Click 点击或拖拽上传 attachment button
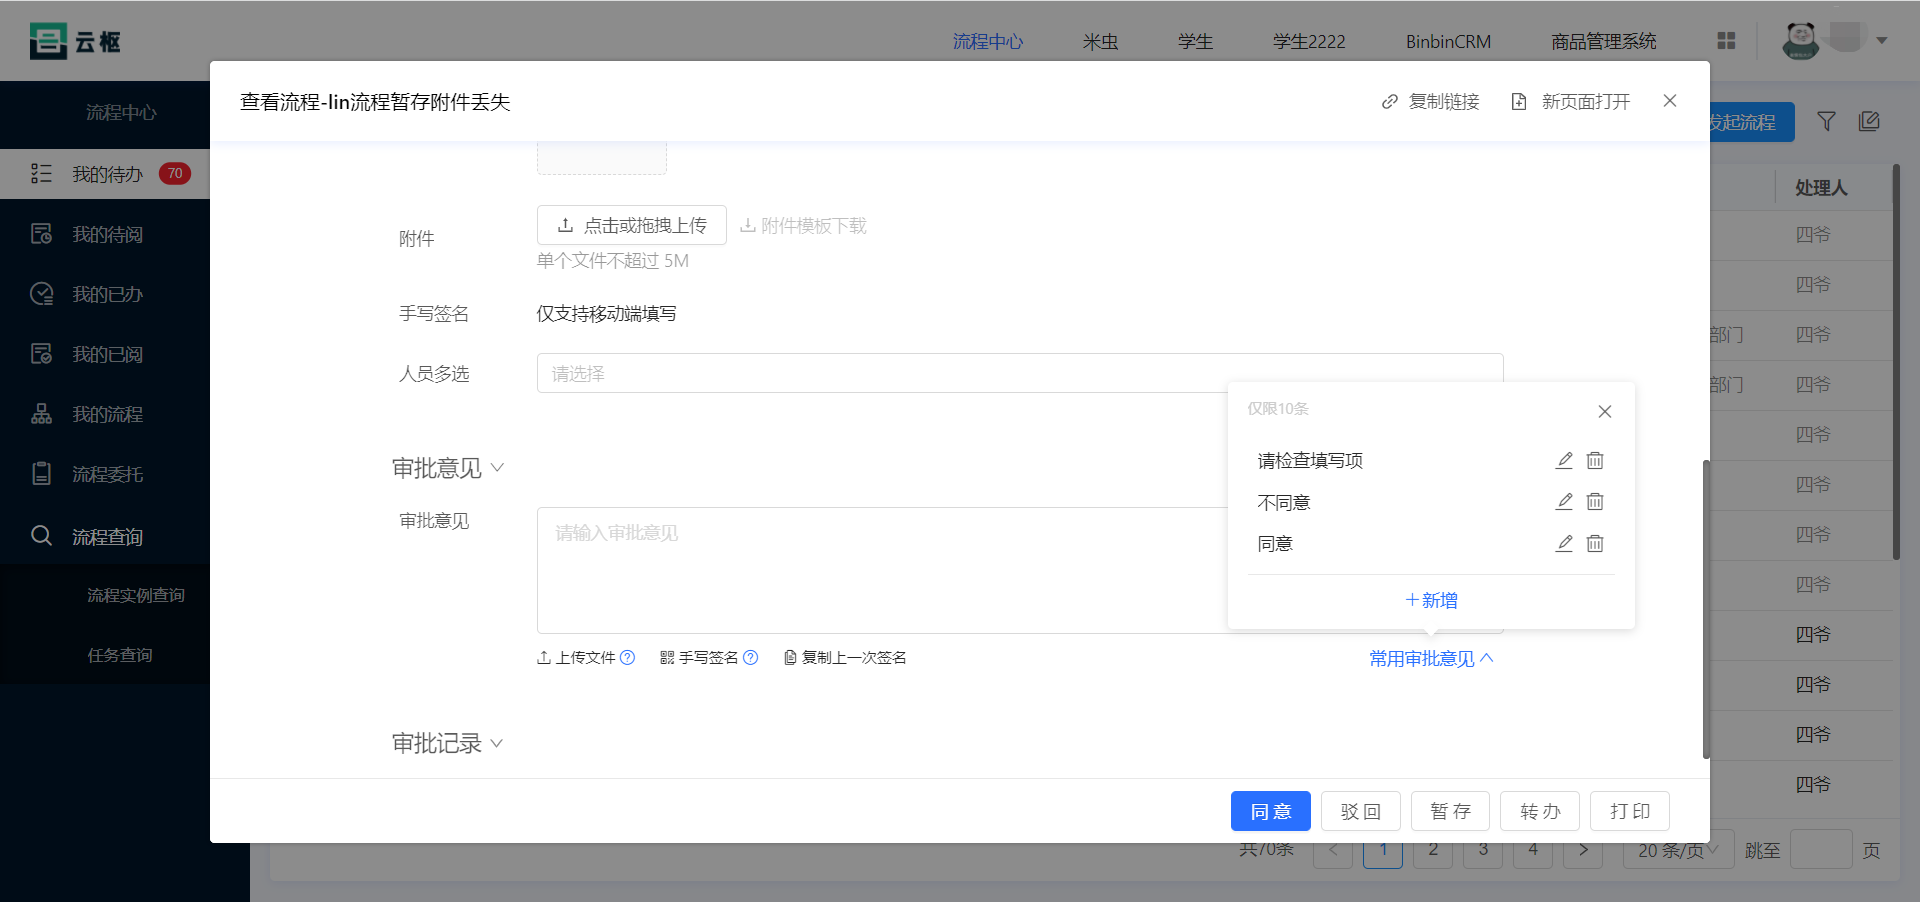Screen dimensions: 1920x902 tap(632, 225)
